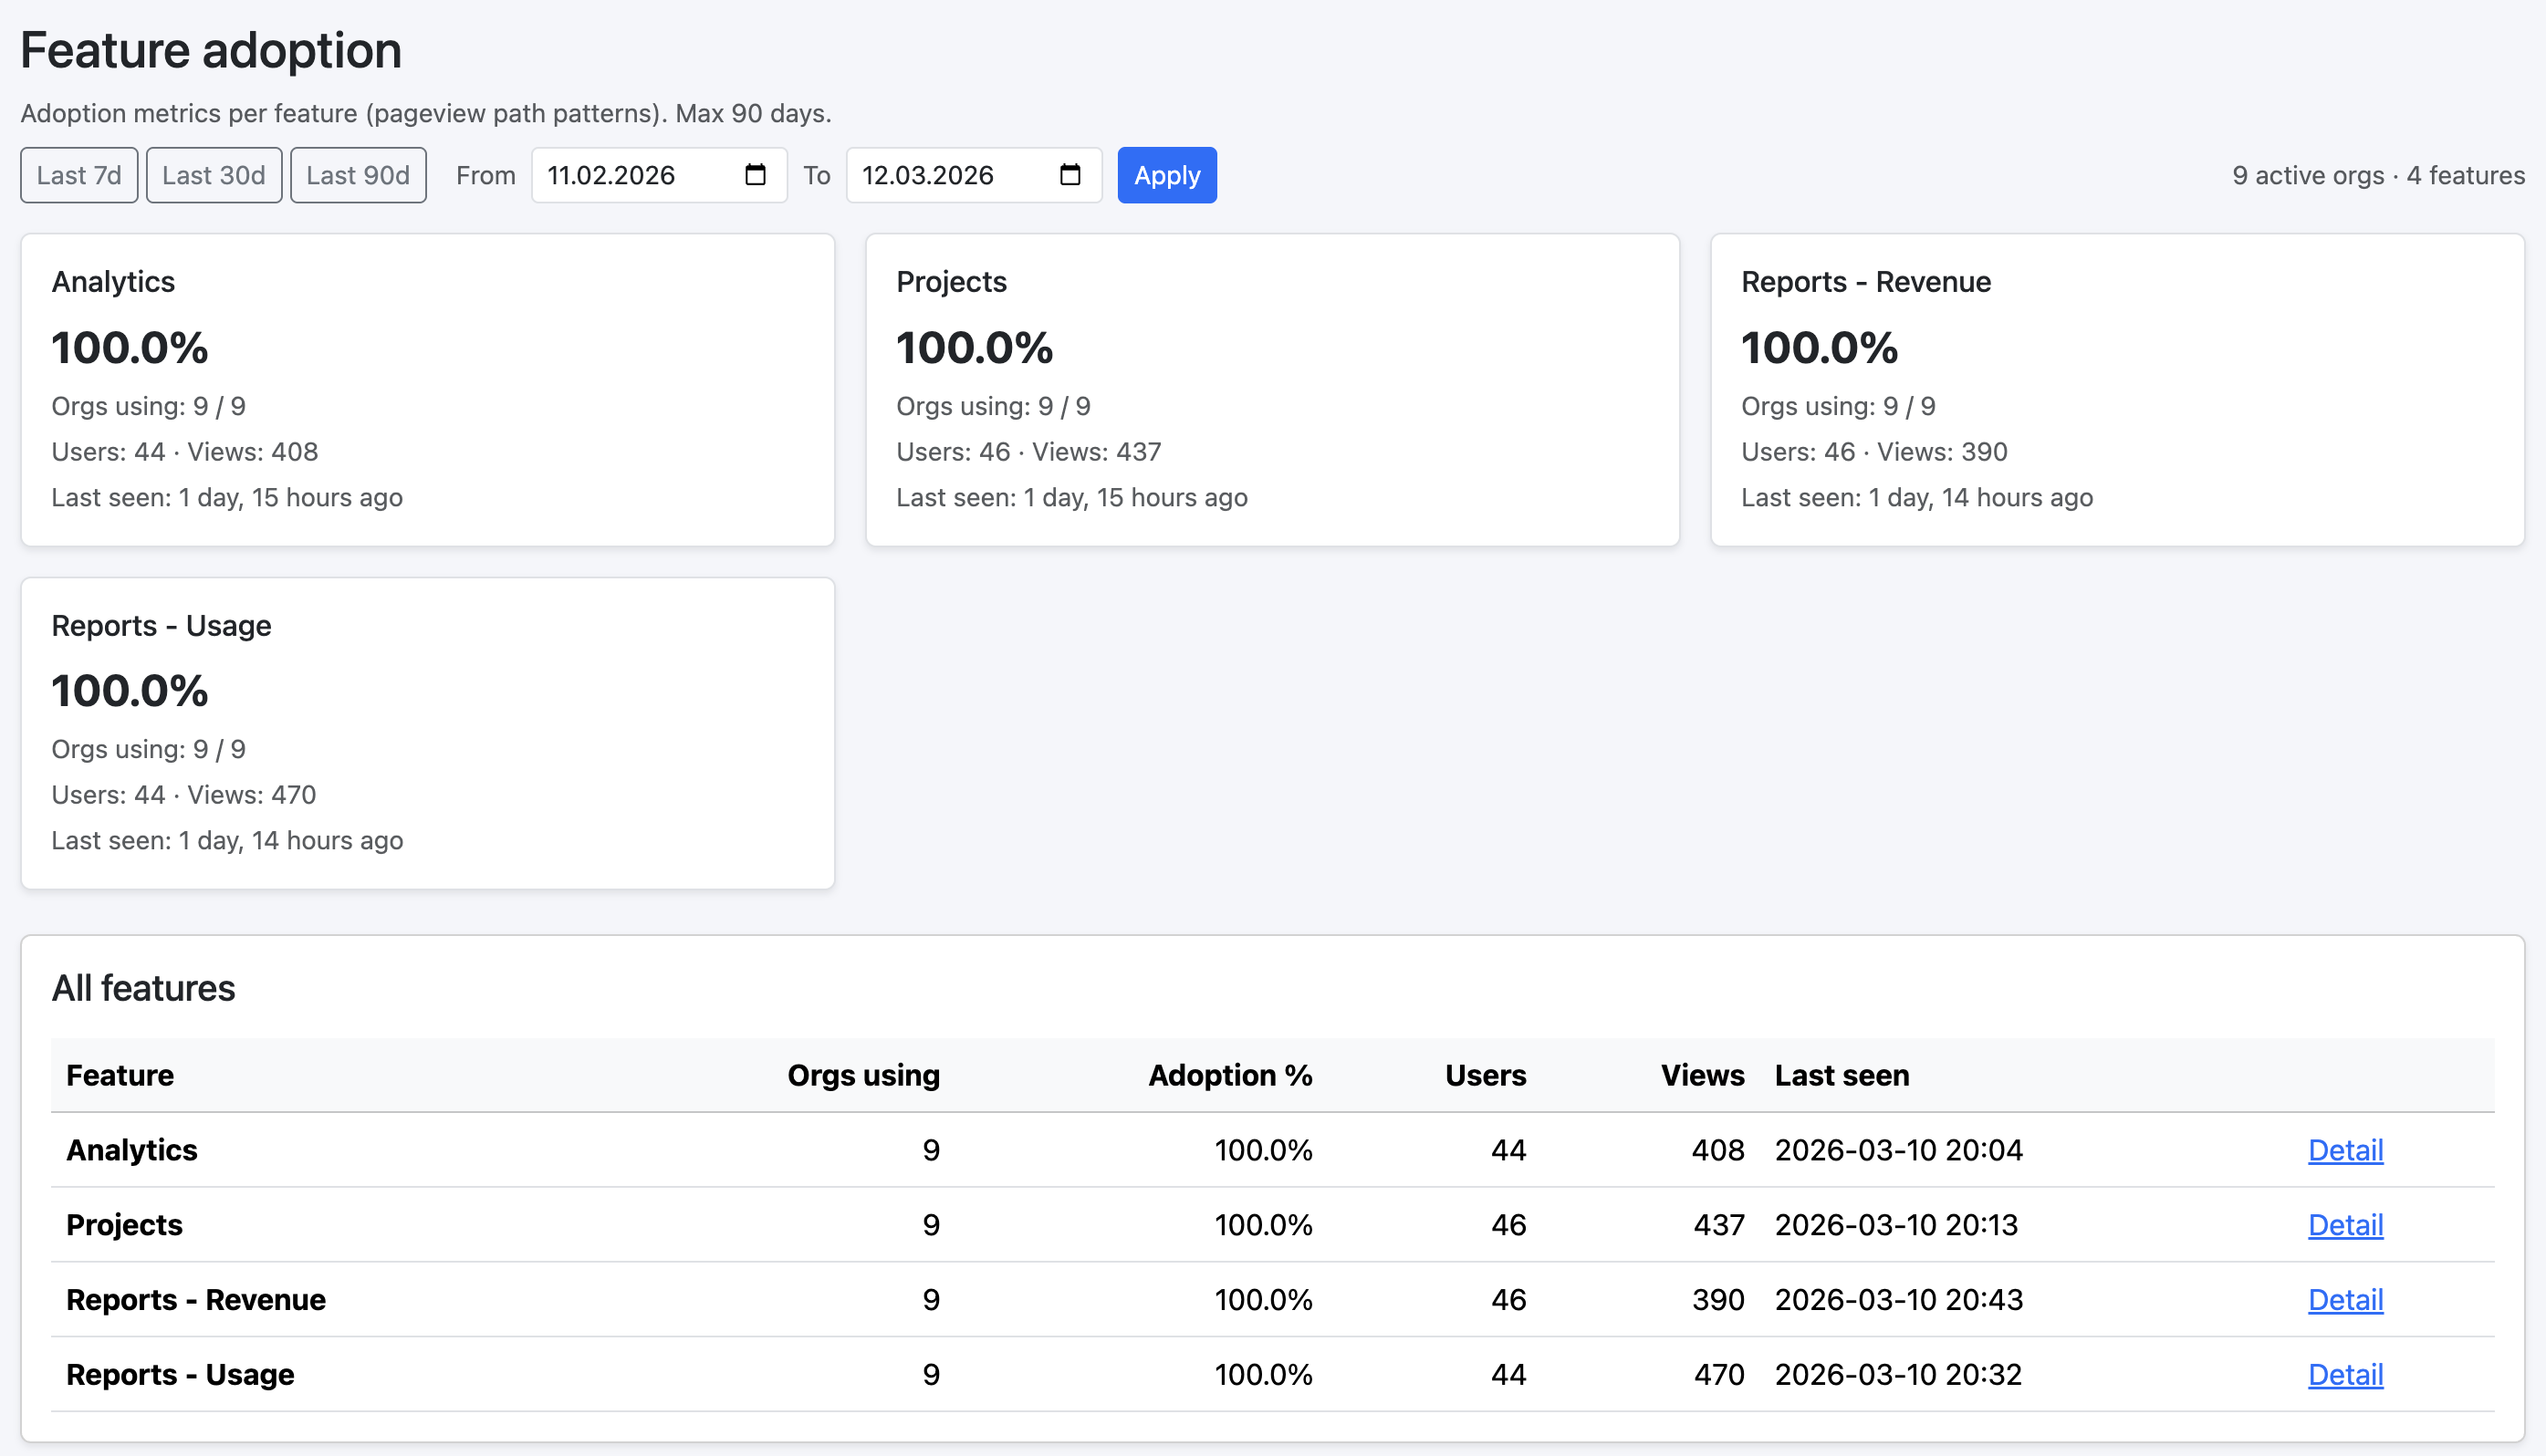Open Detail for Reports - Revenue
Viewport: 2546px width, 1456px height.
2345,1299
